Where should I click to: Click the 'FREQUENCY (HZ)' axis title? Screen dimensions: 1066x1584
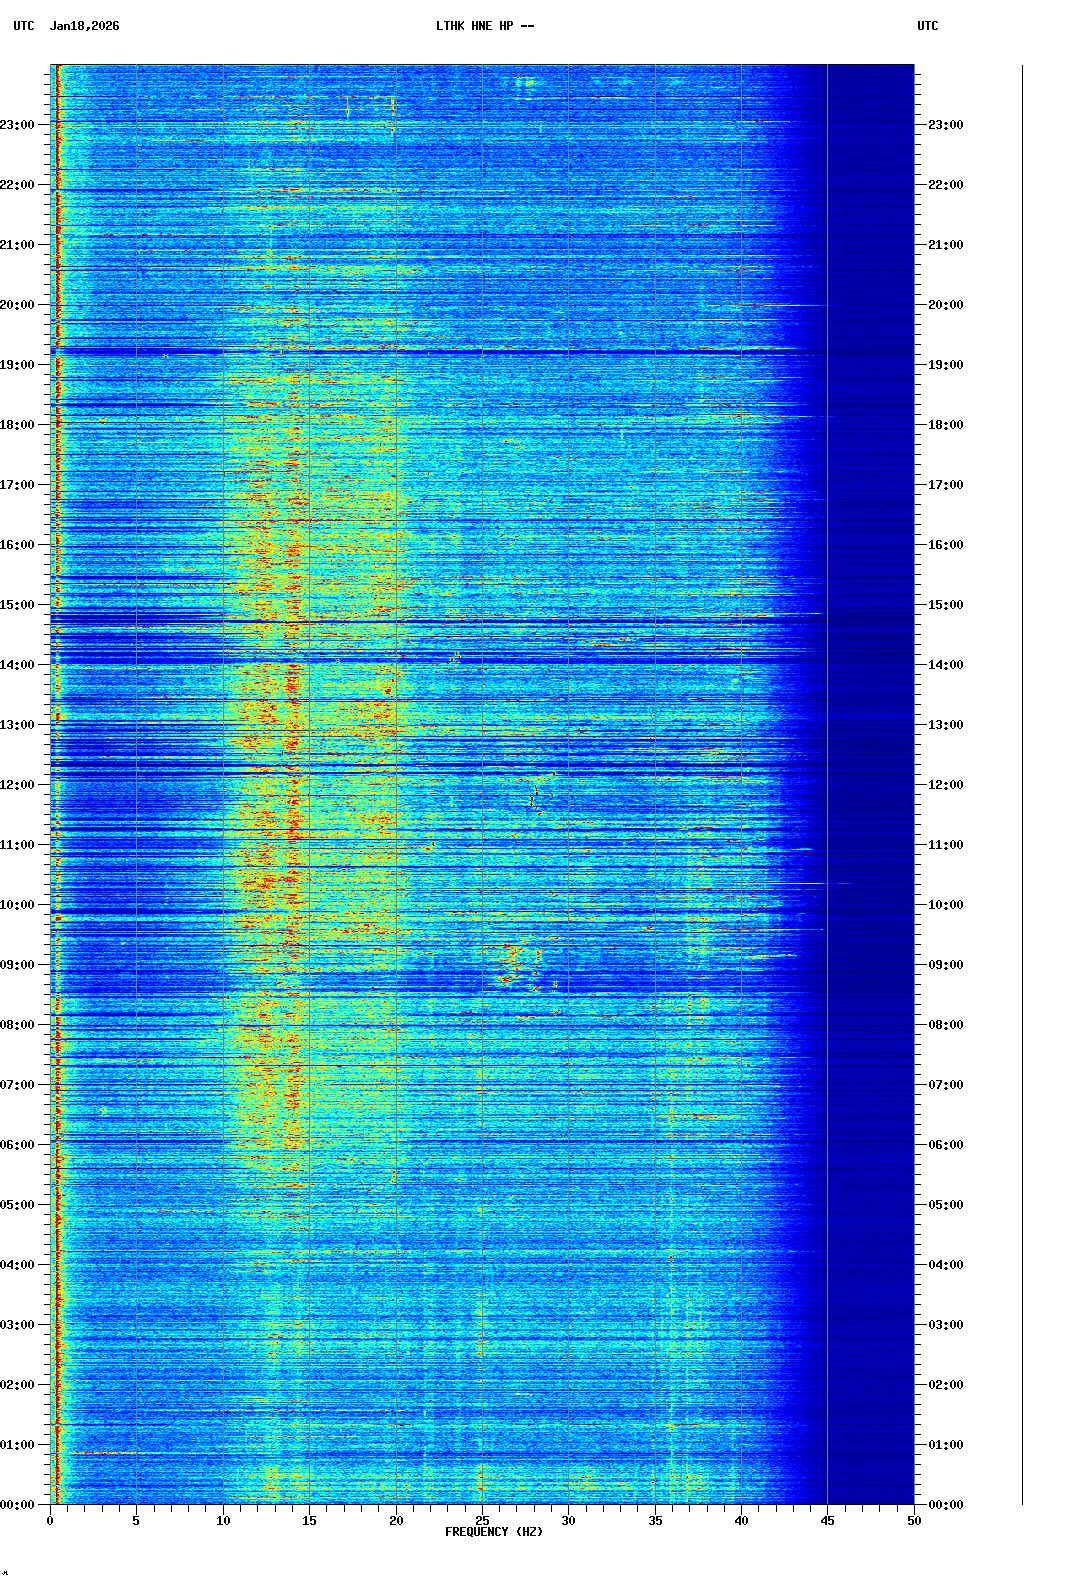pos(494,1532)
